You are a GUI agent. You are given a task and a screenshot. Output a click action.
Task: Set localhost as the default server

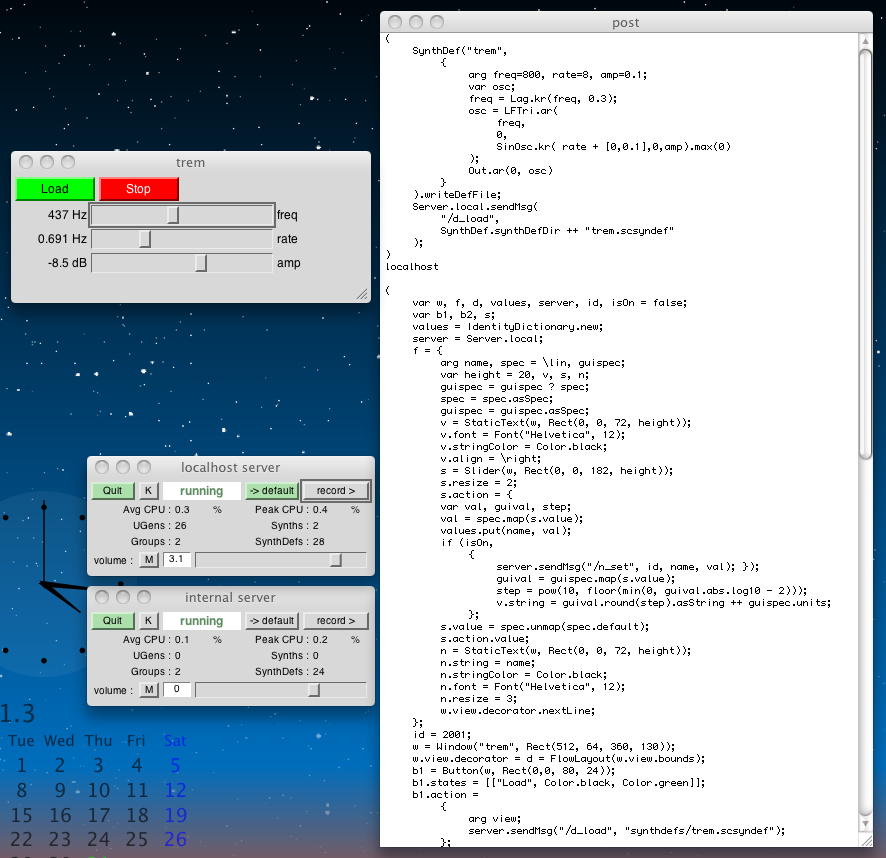(272, 491)
